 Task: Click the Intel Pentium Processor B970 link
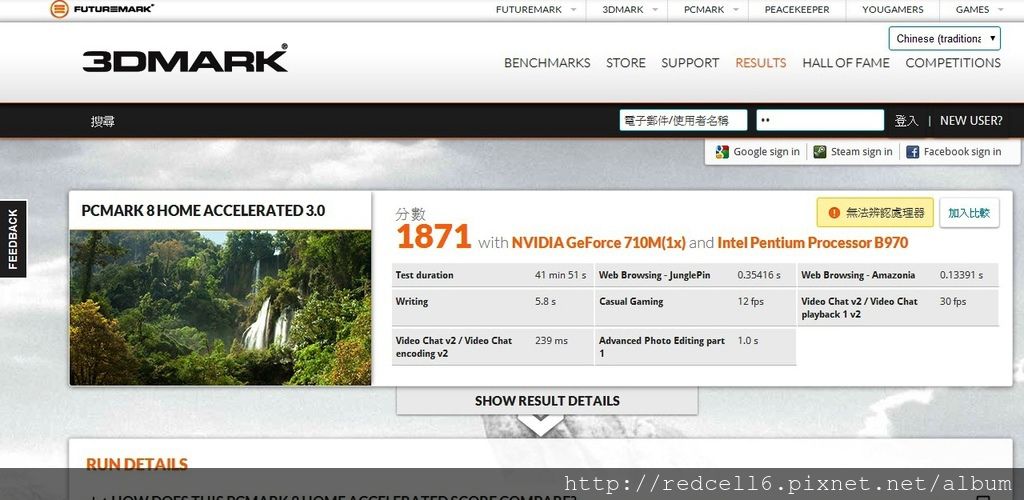812,243
